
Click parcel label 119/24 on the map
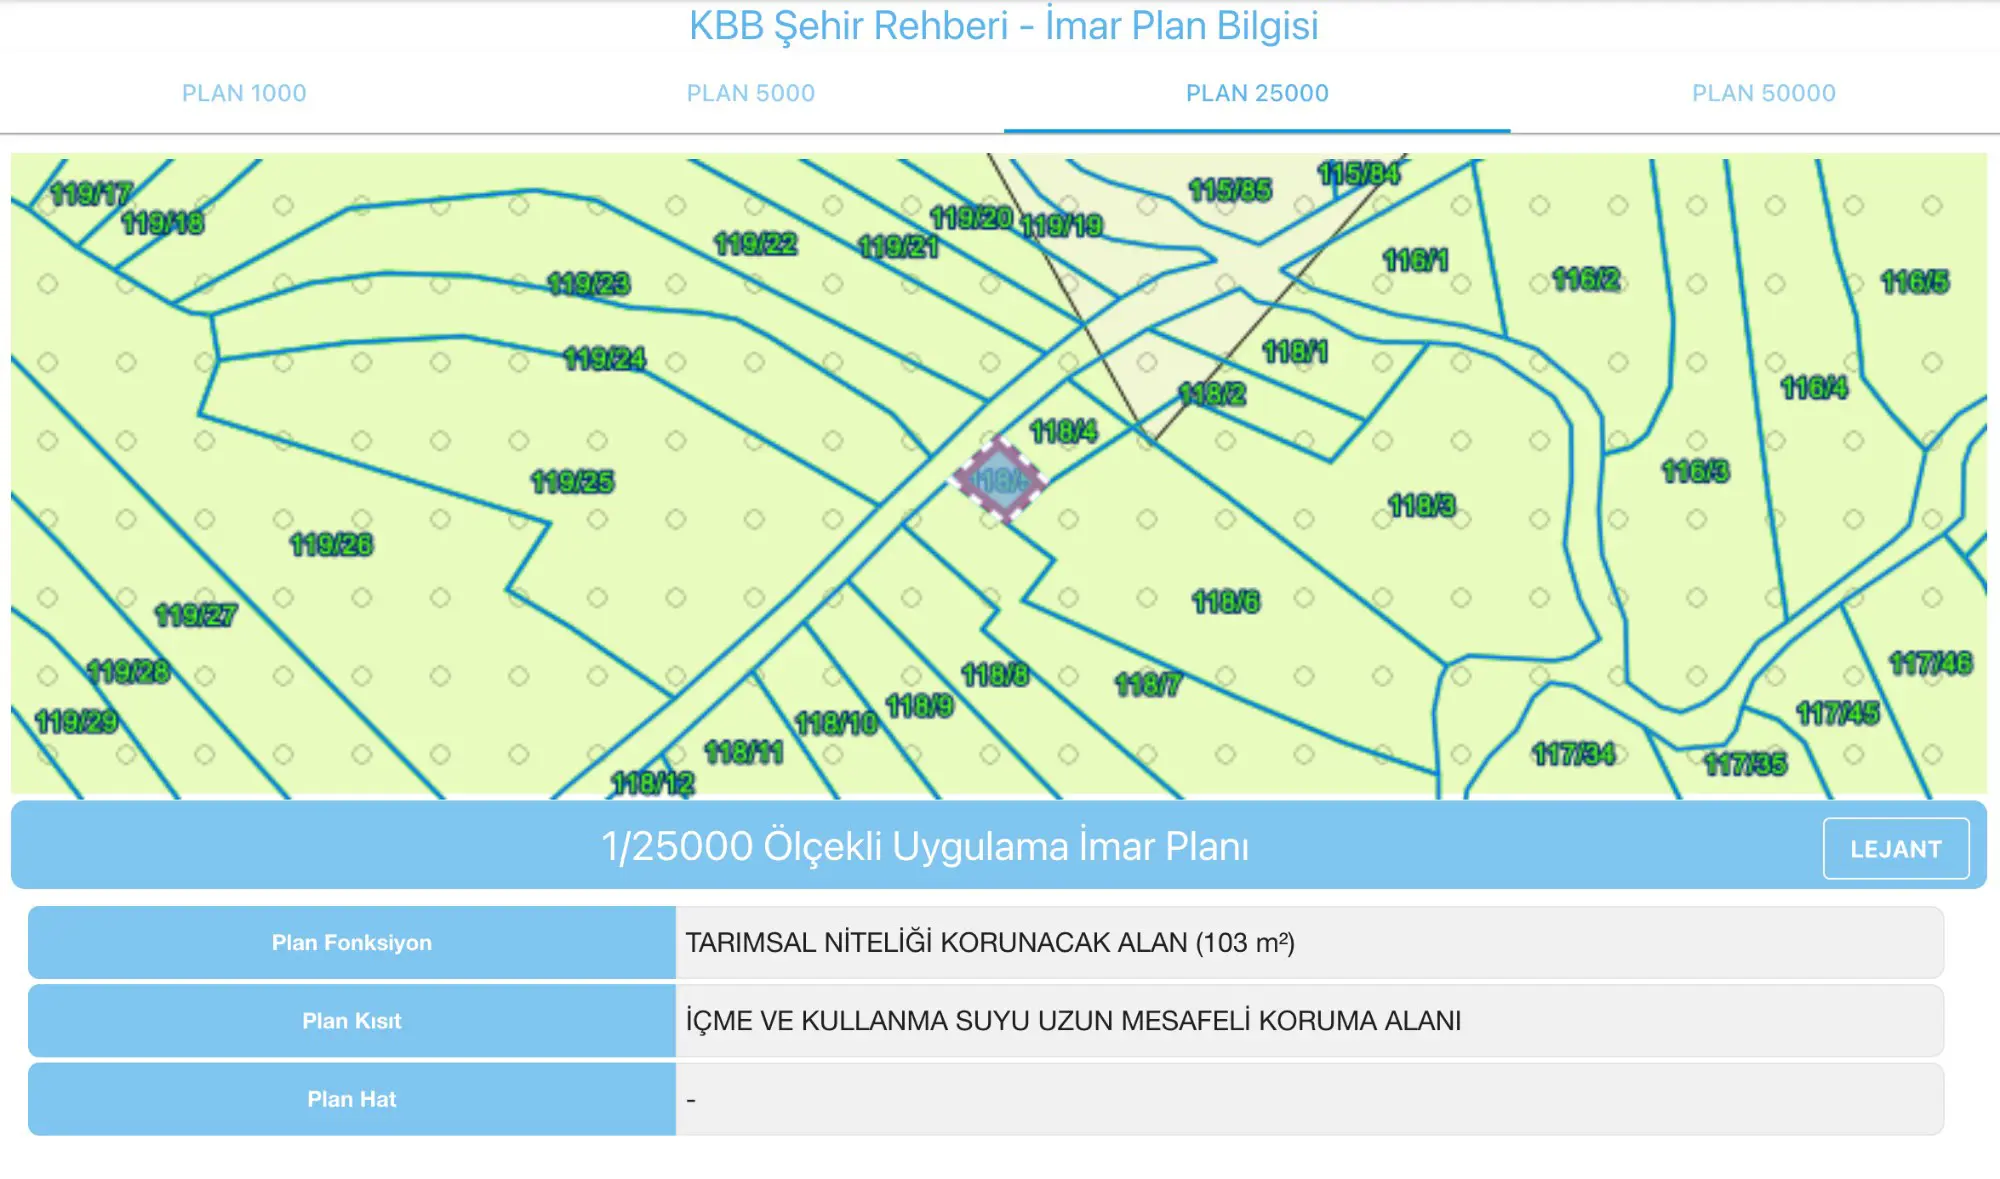pyautogui.click(x=605, y=358)
